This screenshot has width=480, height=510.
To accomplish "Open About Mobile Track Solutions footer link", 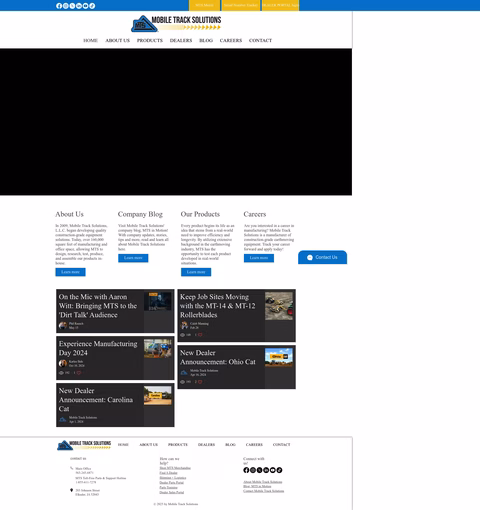I will point(263,482).
